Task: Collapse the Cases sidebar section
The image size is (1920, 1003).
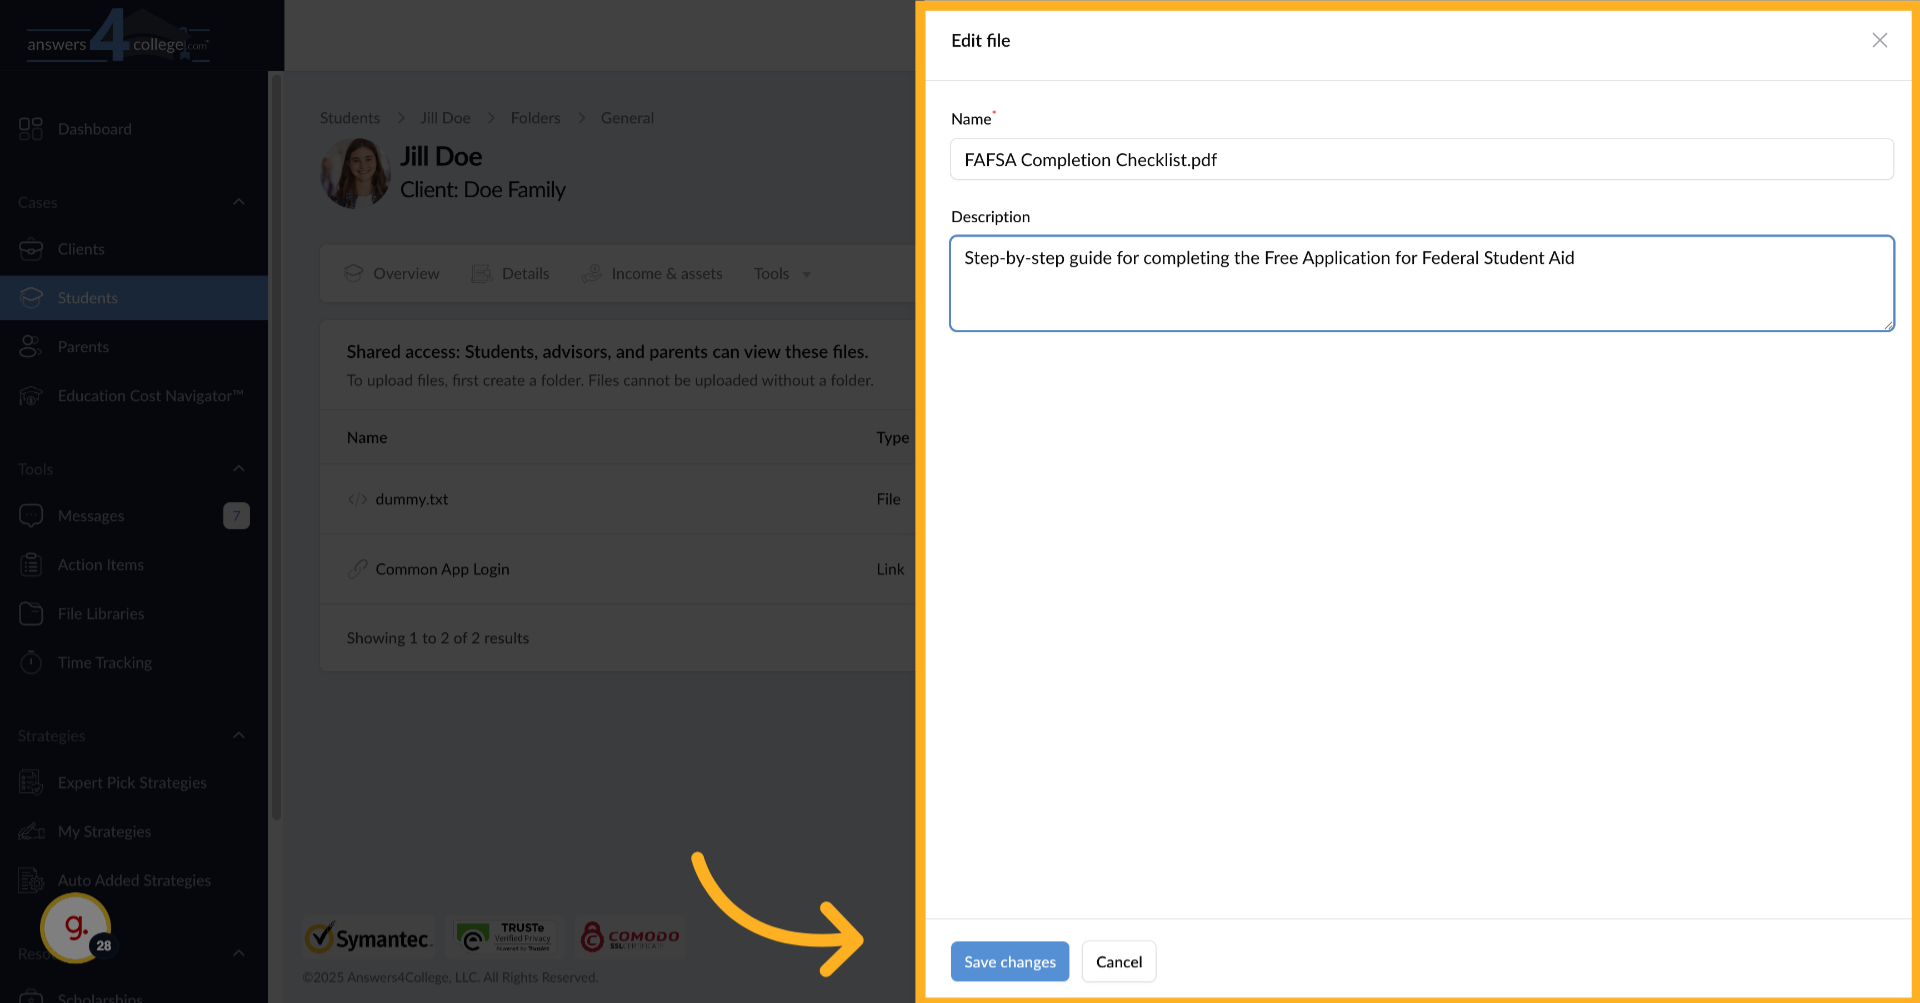Action: pos(238,202)
